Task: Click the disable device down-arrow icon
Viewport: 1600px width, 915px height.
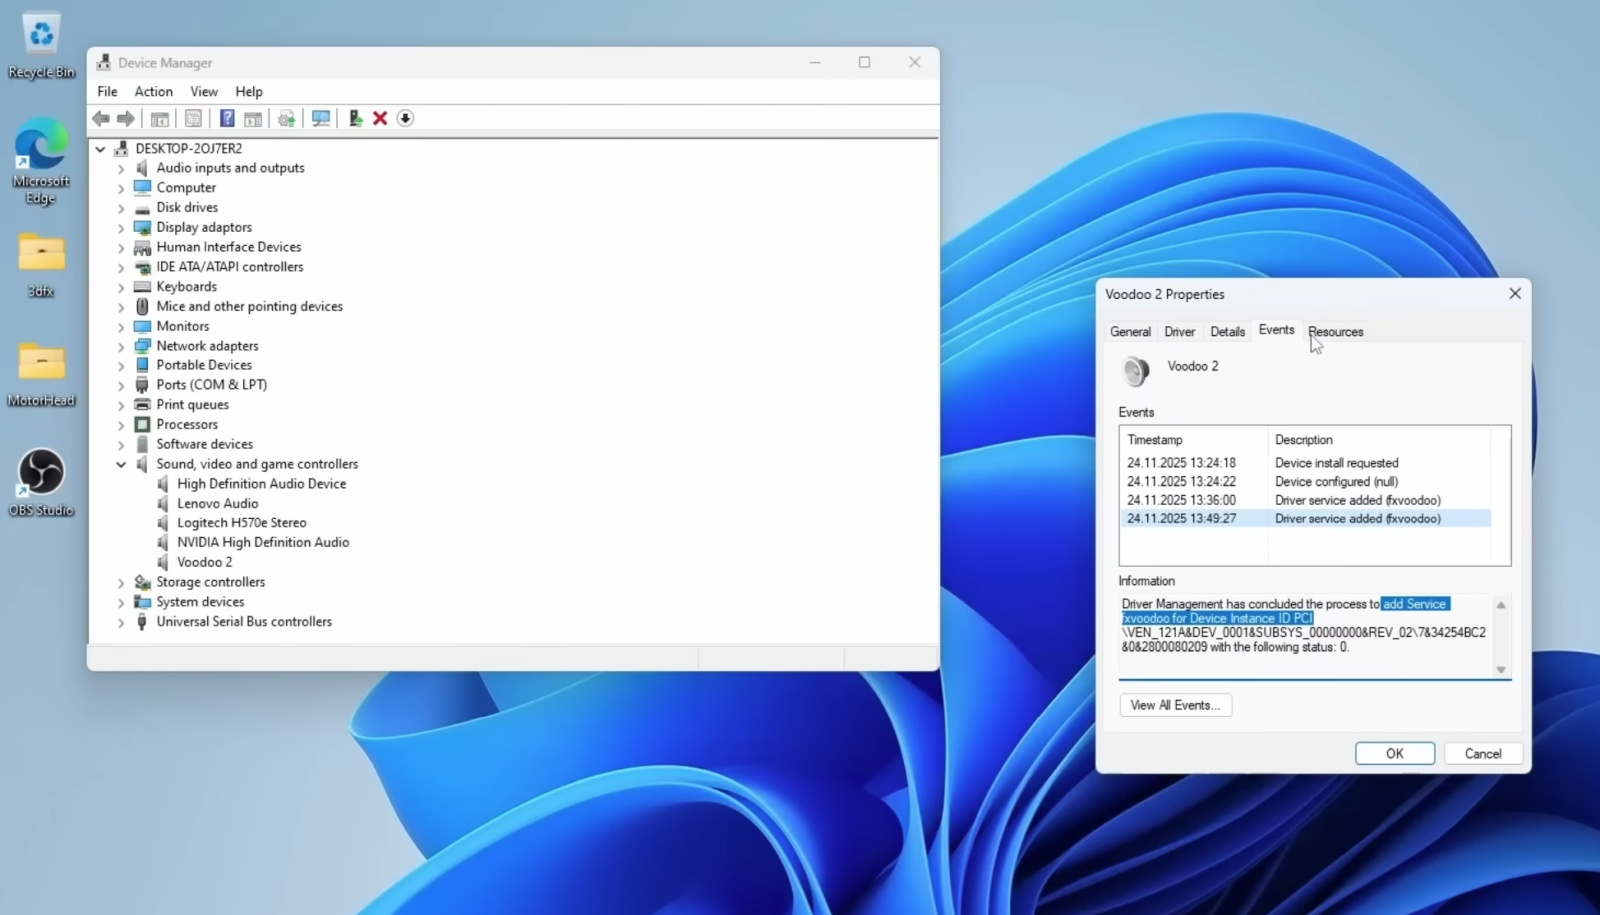Action: pos(405,118)
